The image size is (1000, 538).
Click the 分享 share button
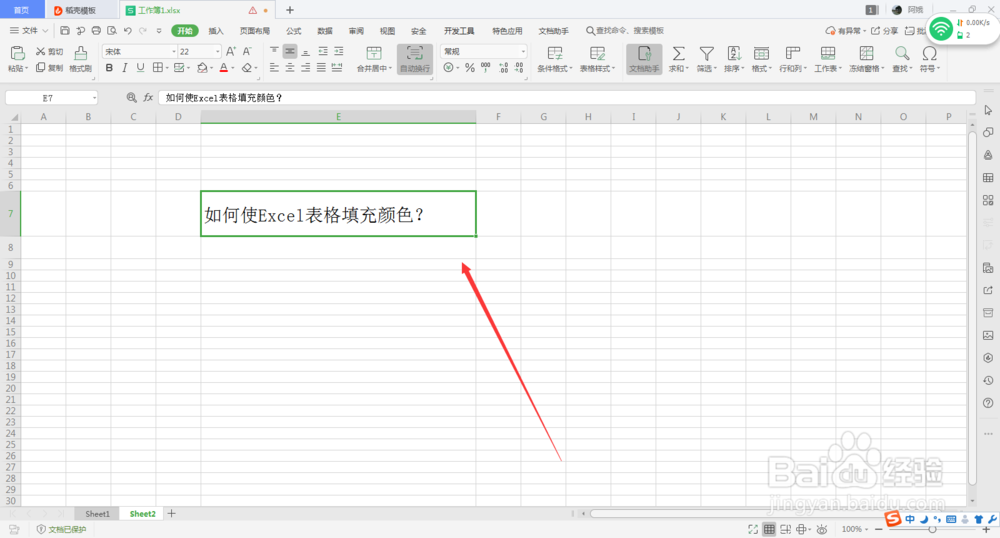[885, 31]
